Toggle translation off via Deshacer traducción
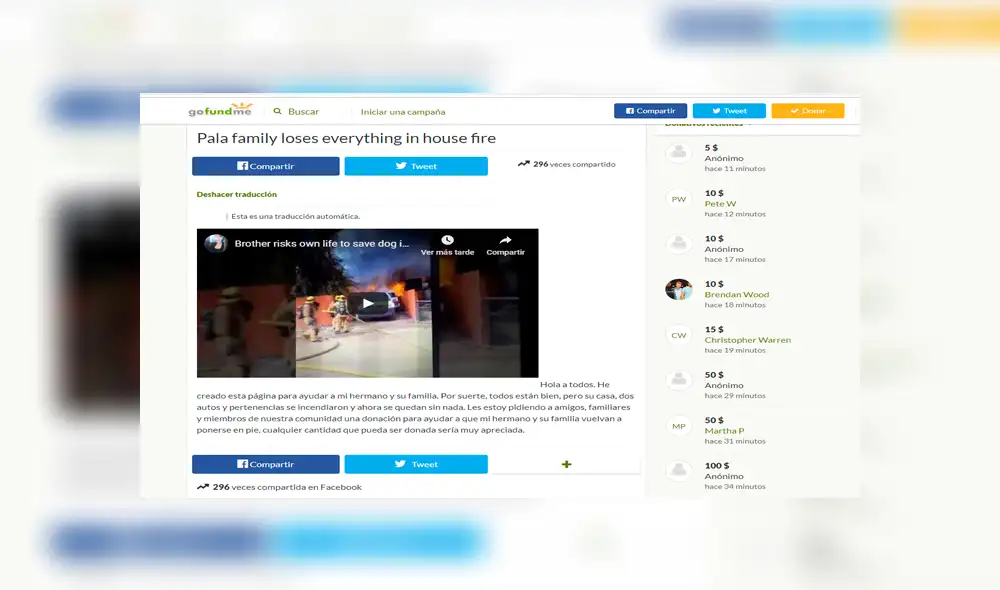Image resolution: width=1000 pixels, height=590 pixels. [236, 193]
